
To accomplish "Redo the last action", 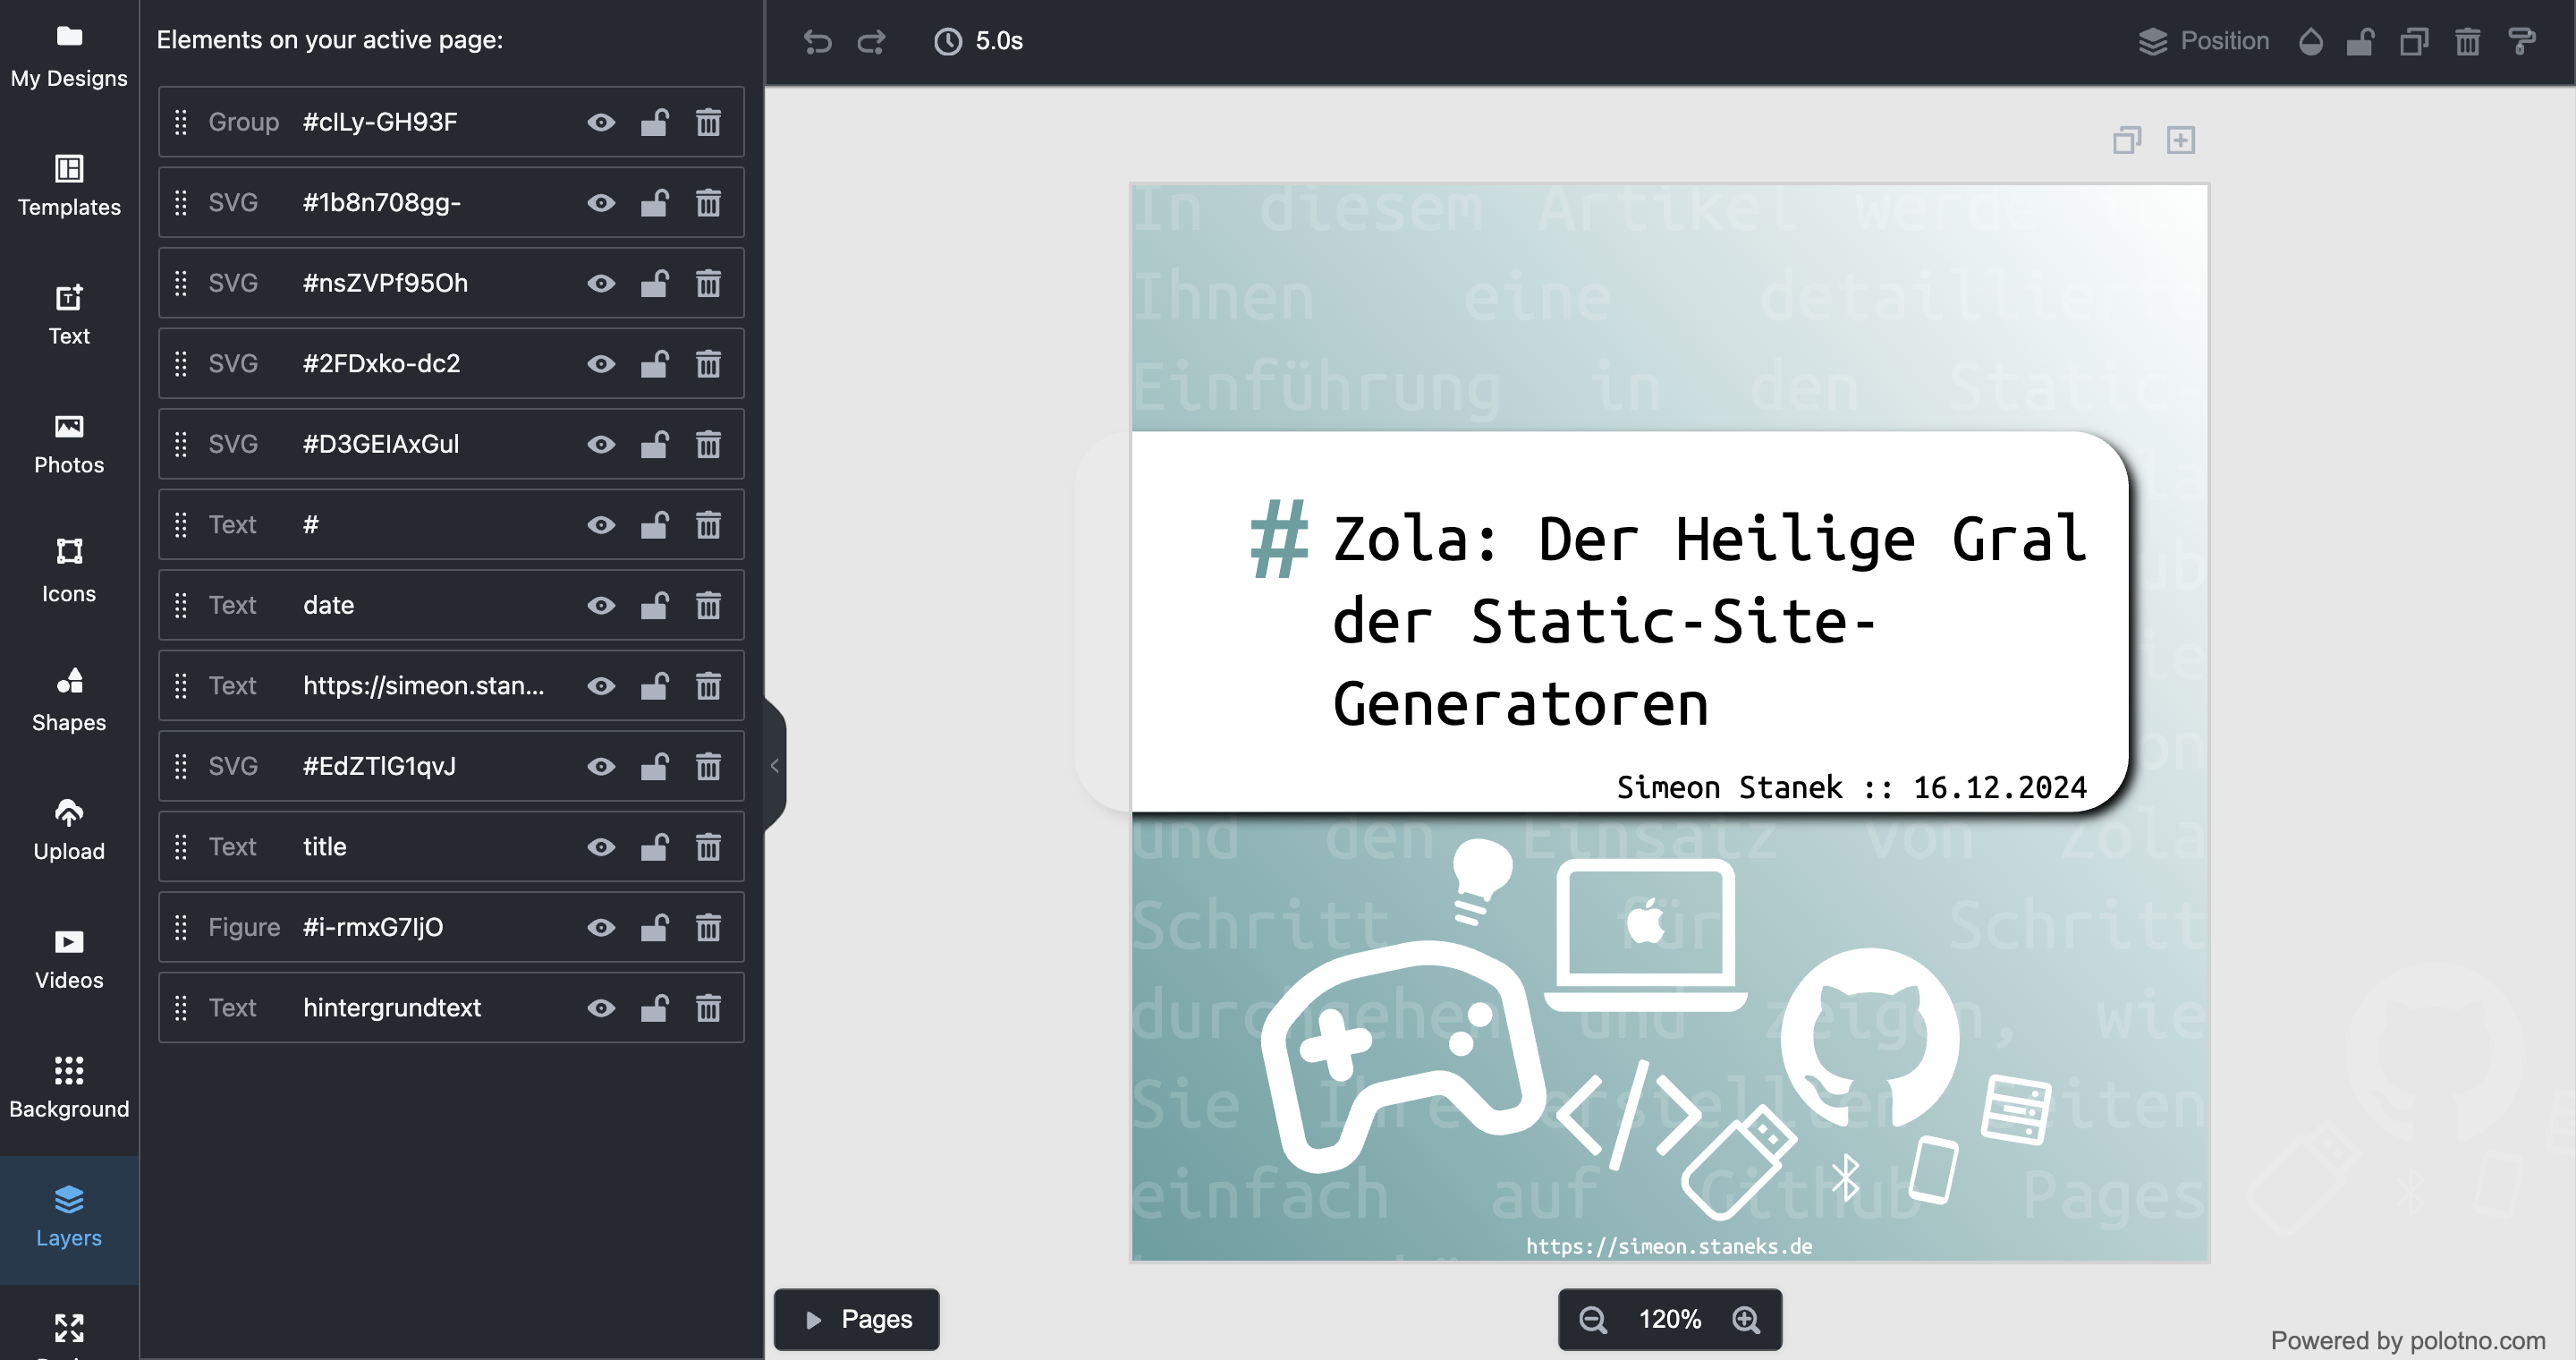I will [x=871, y=41].
